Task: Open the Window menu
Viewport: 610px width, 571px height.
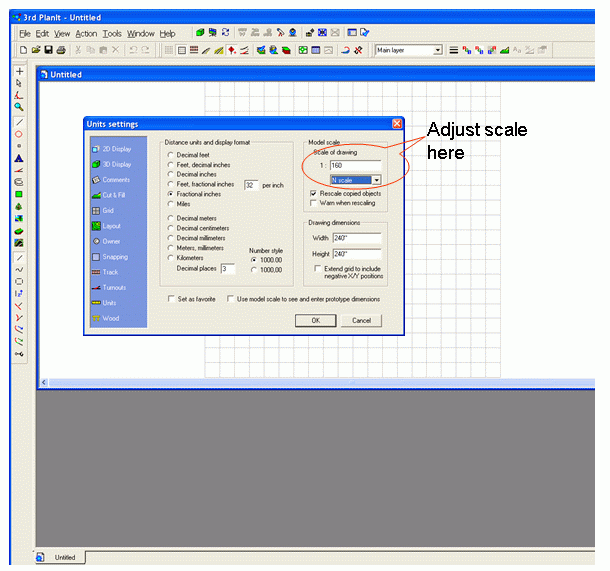Action: [141, 34]
